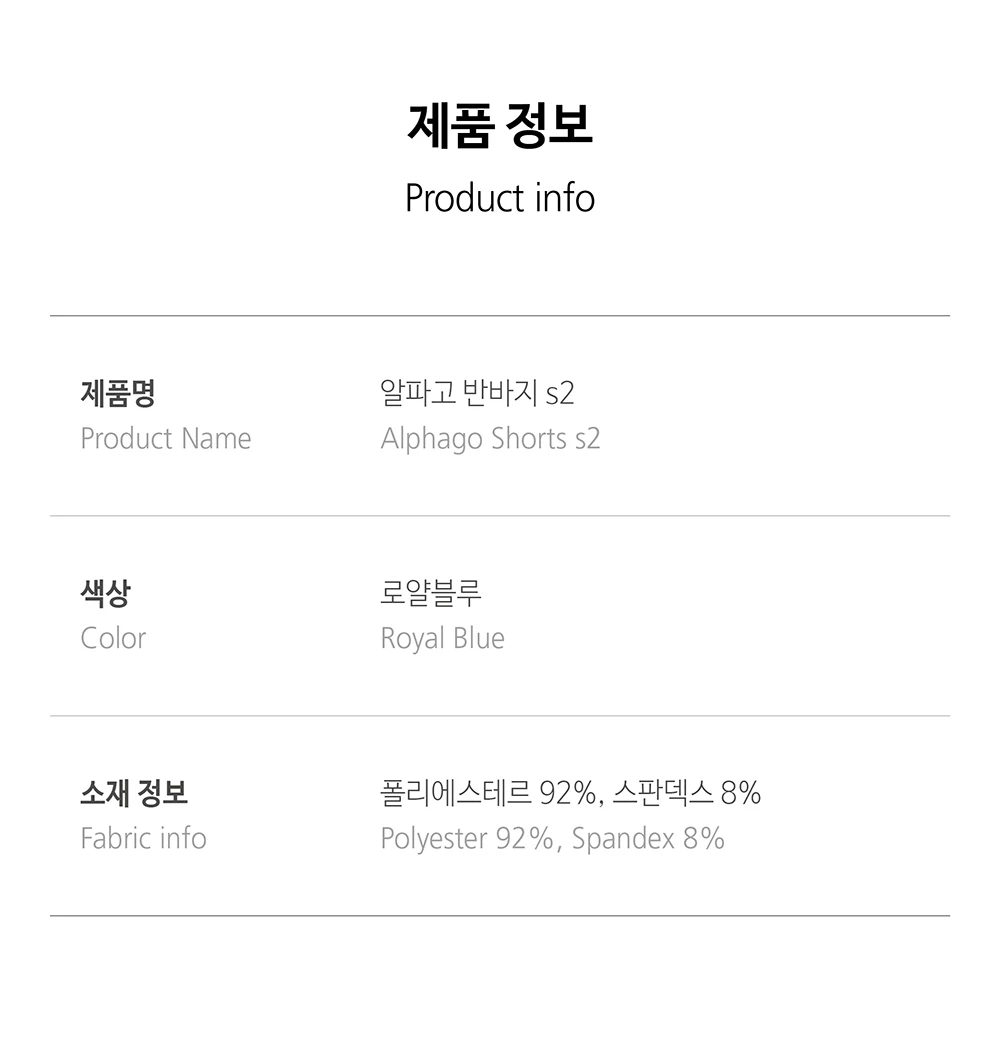Click the Alphago Shorts s2 value
Viewport: 1000px width, 1060px height.
pyautogui.click(x=490, y=439)
